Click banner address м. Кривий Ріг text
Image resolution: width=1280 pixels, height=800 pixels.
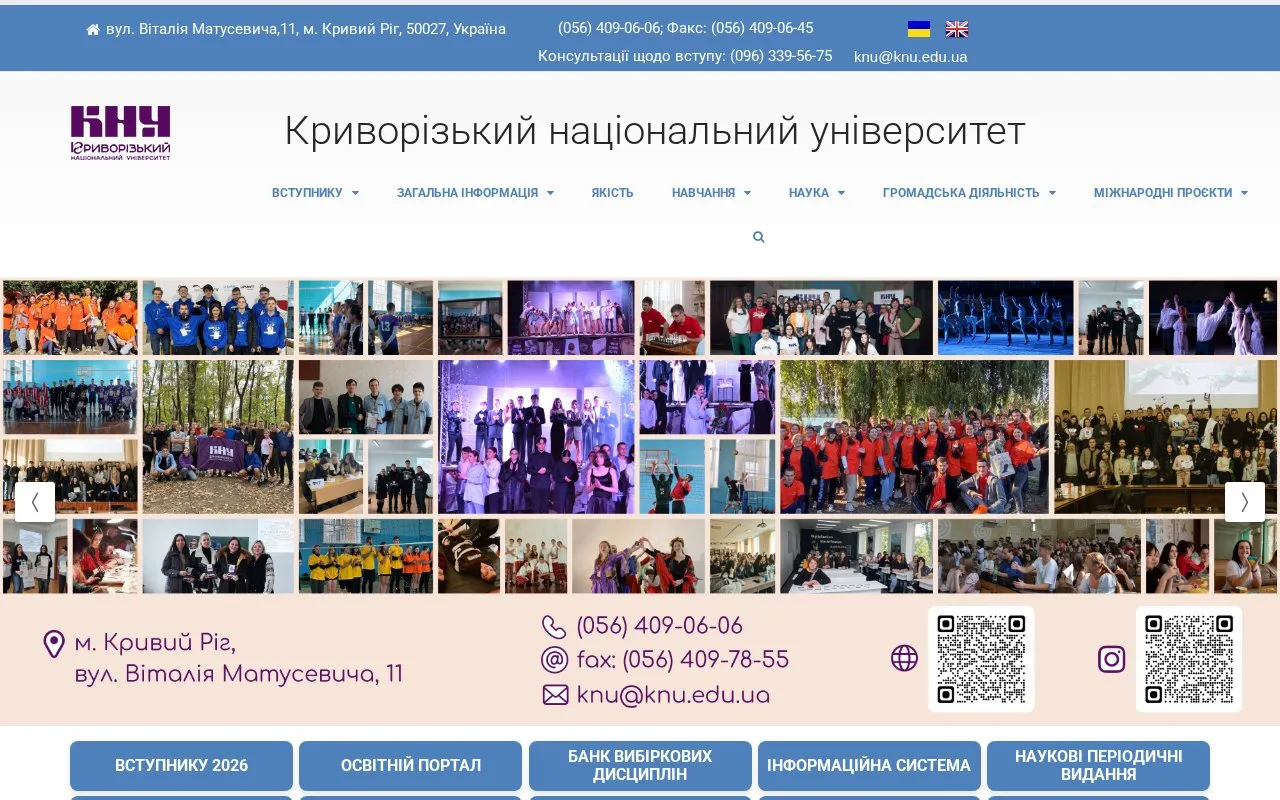tap(155, 643)
